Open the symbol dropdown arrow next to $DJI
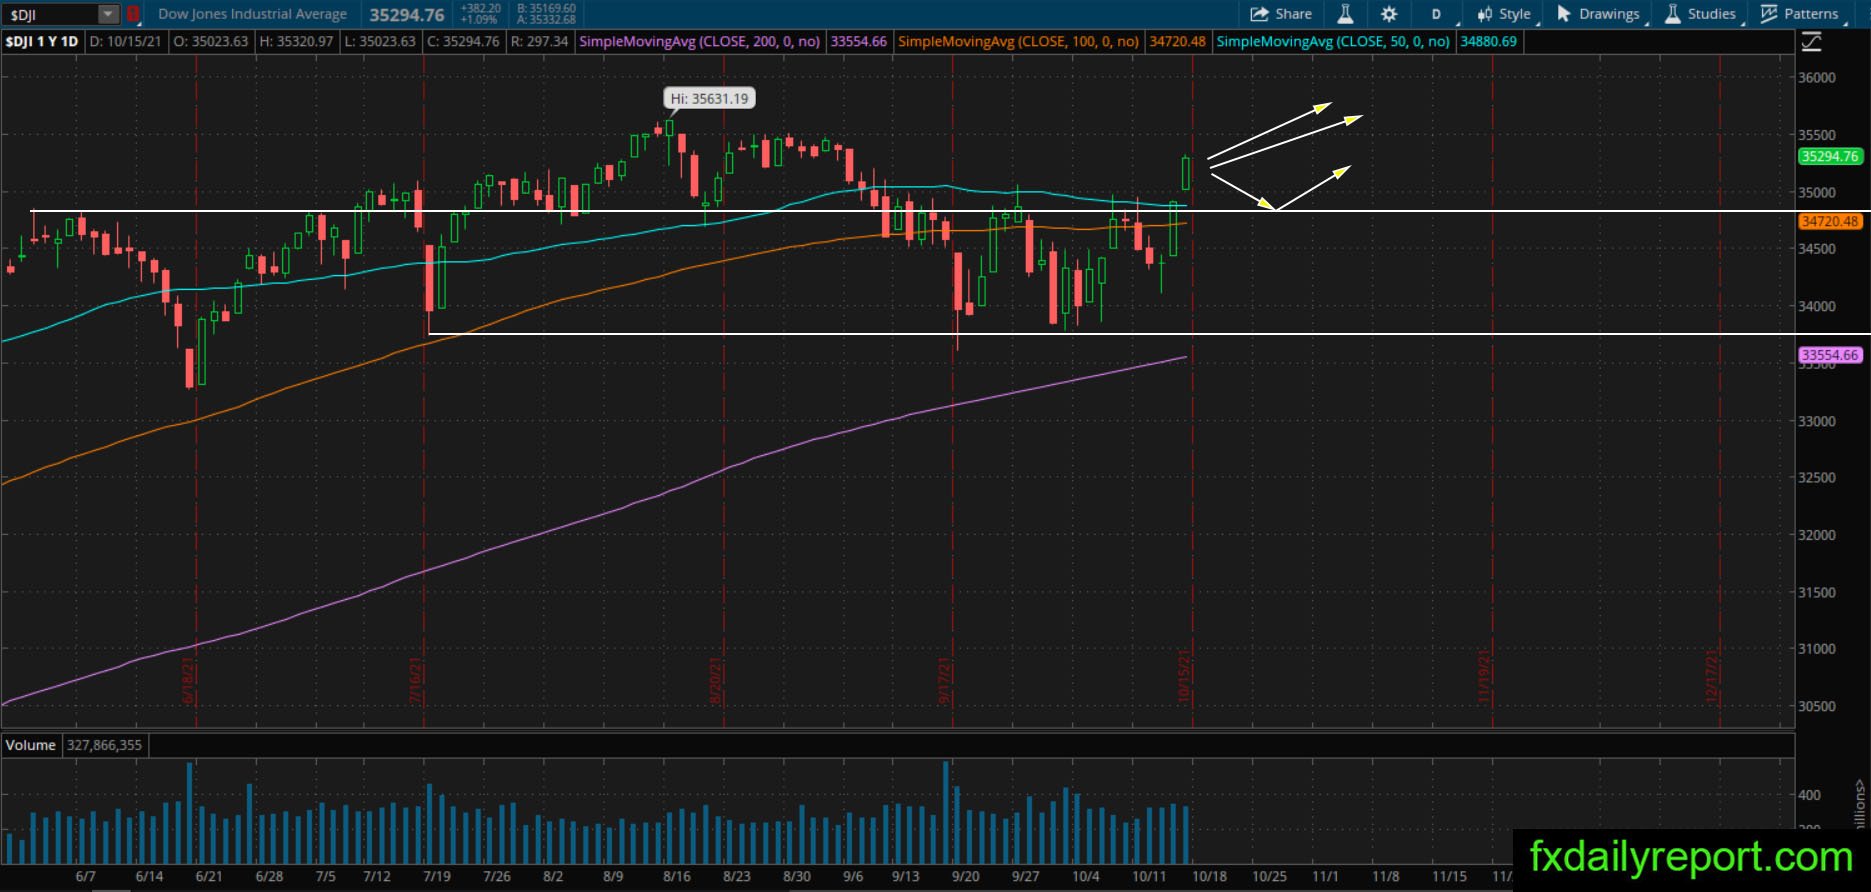The width and height of the screenshot is (1871, 892). 108,14
